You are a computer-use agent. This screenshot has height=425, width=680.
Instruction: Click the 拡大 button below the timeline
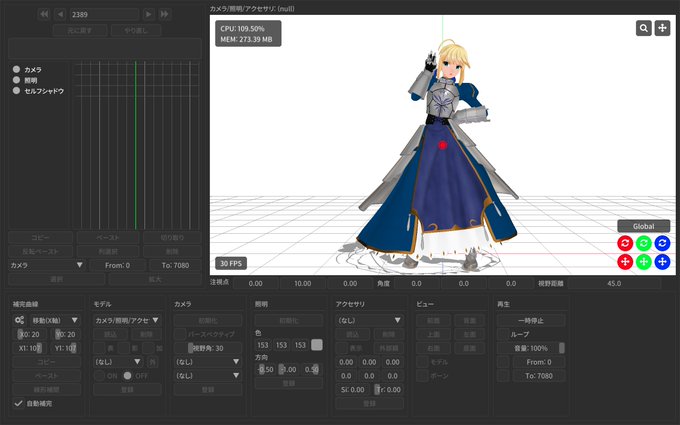tap(155, 279)
